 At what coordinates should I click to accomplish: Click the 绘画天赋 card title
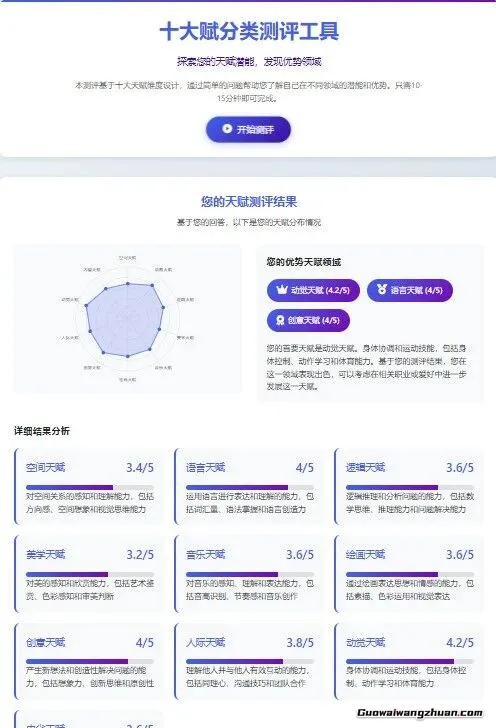point(365,554)
